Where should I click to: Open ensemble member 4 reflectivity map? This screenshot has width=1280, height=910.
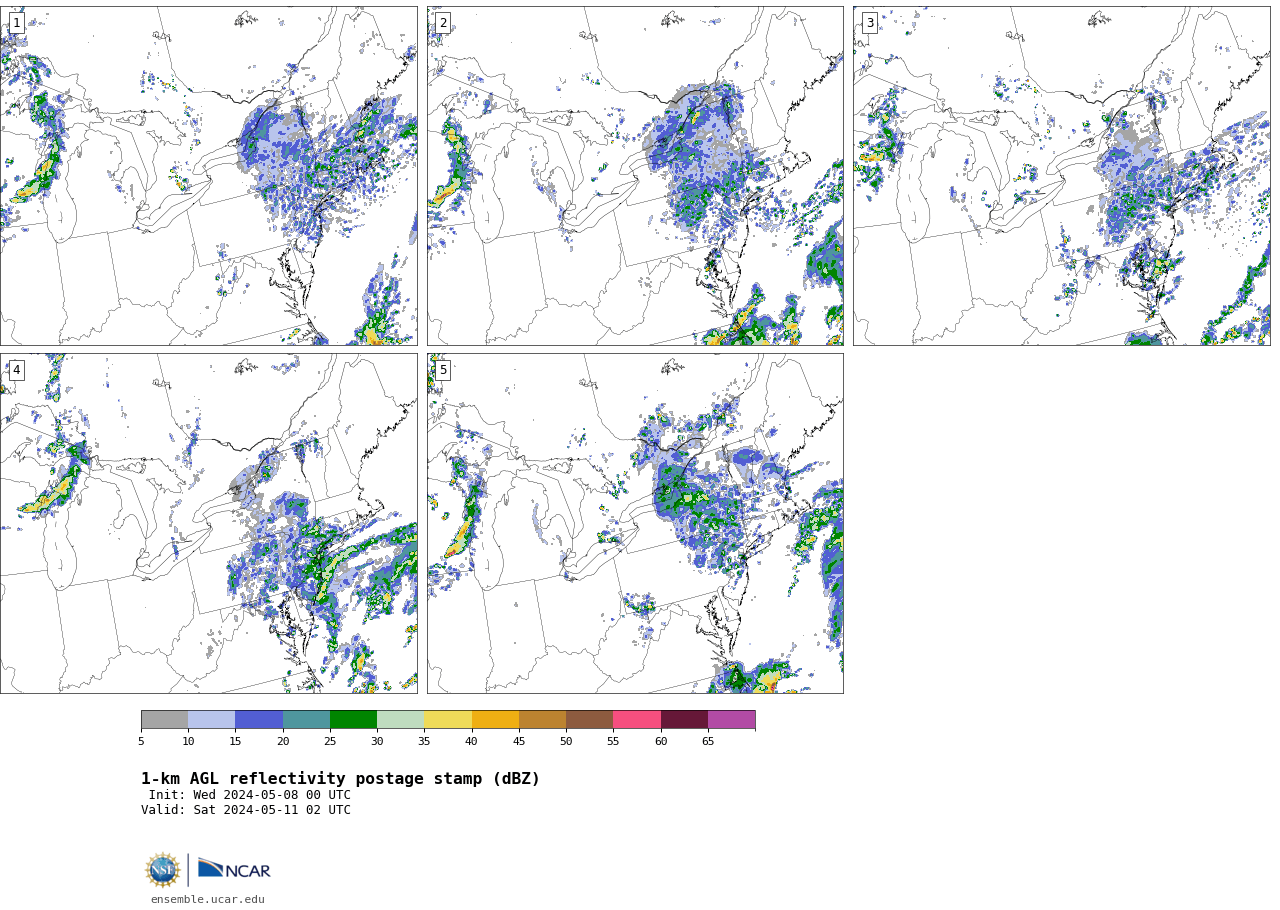[x=208, y=523]
